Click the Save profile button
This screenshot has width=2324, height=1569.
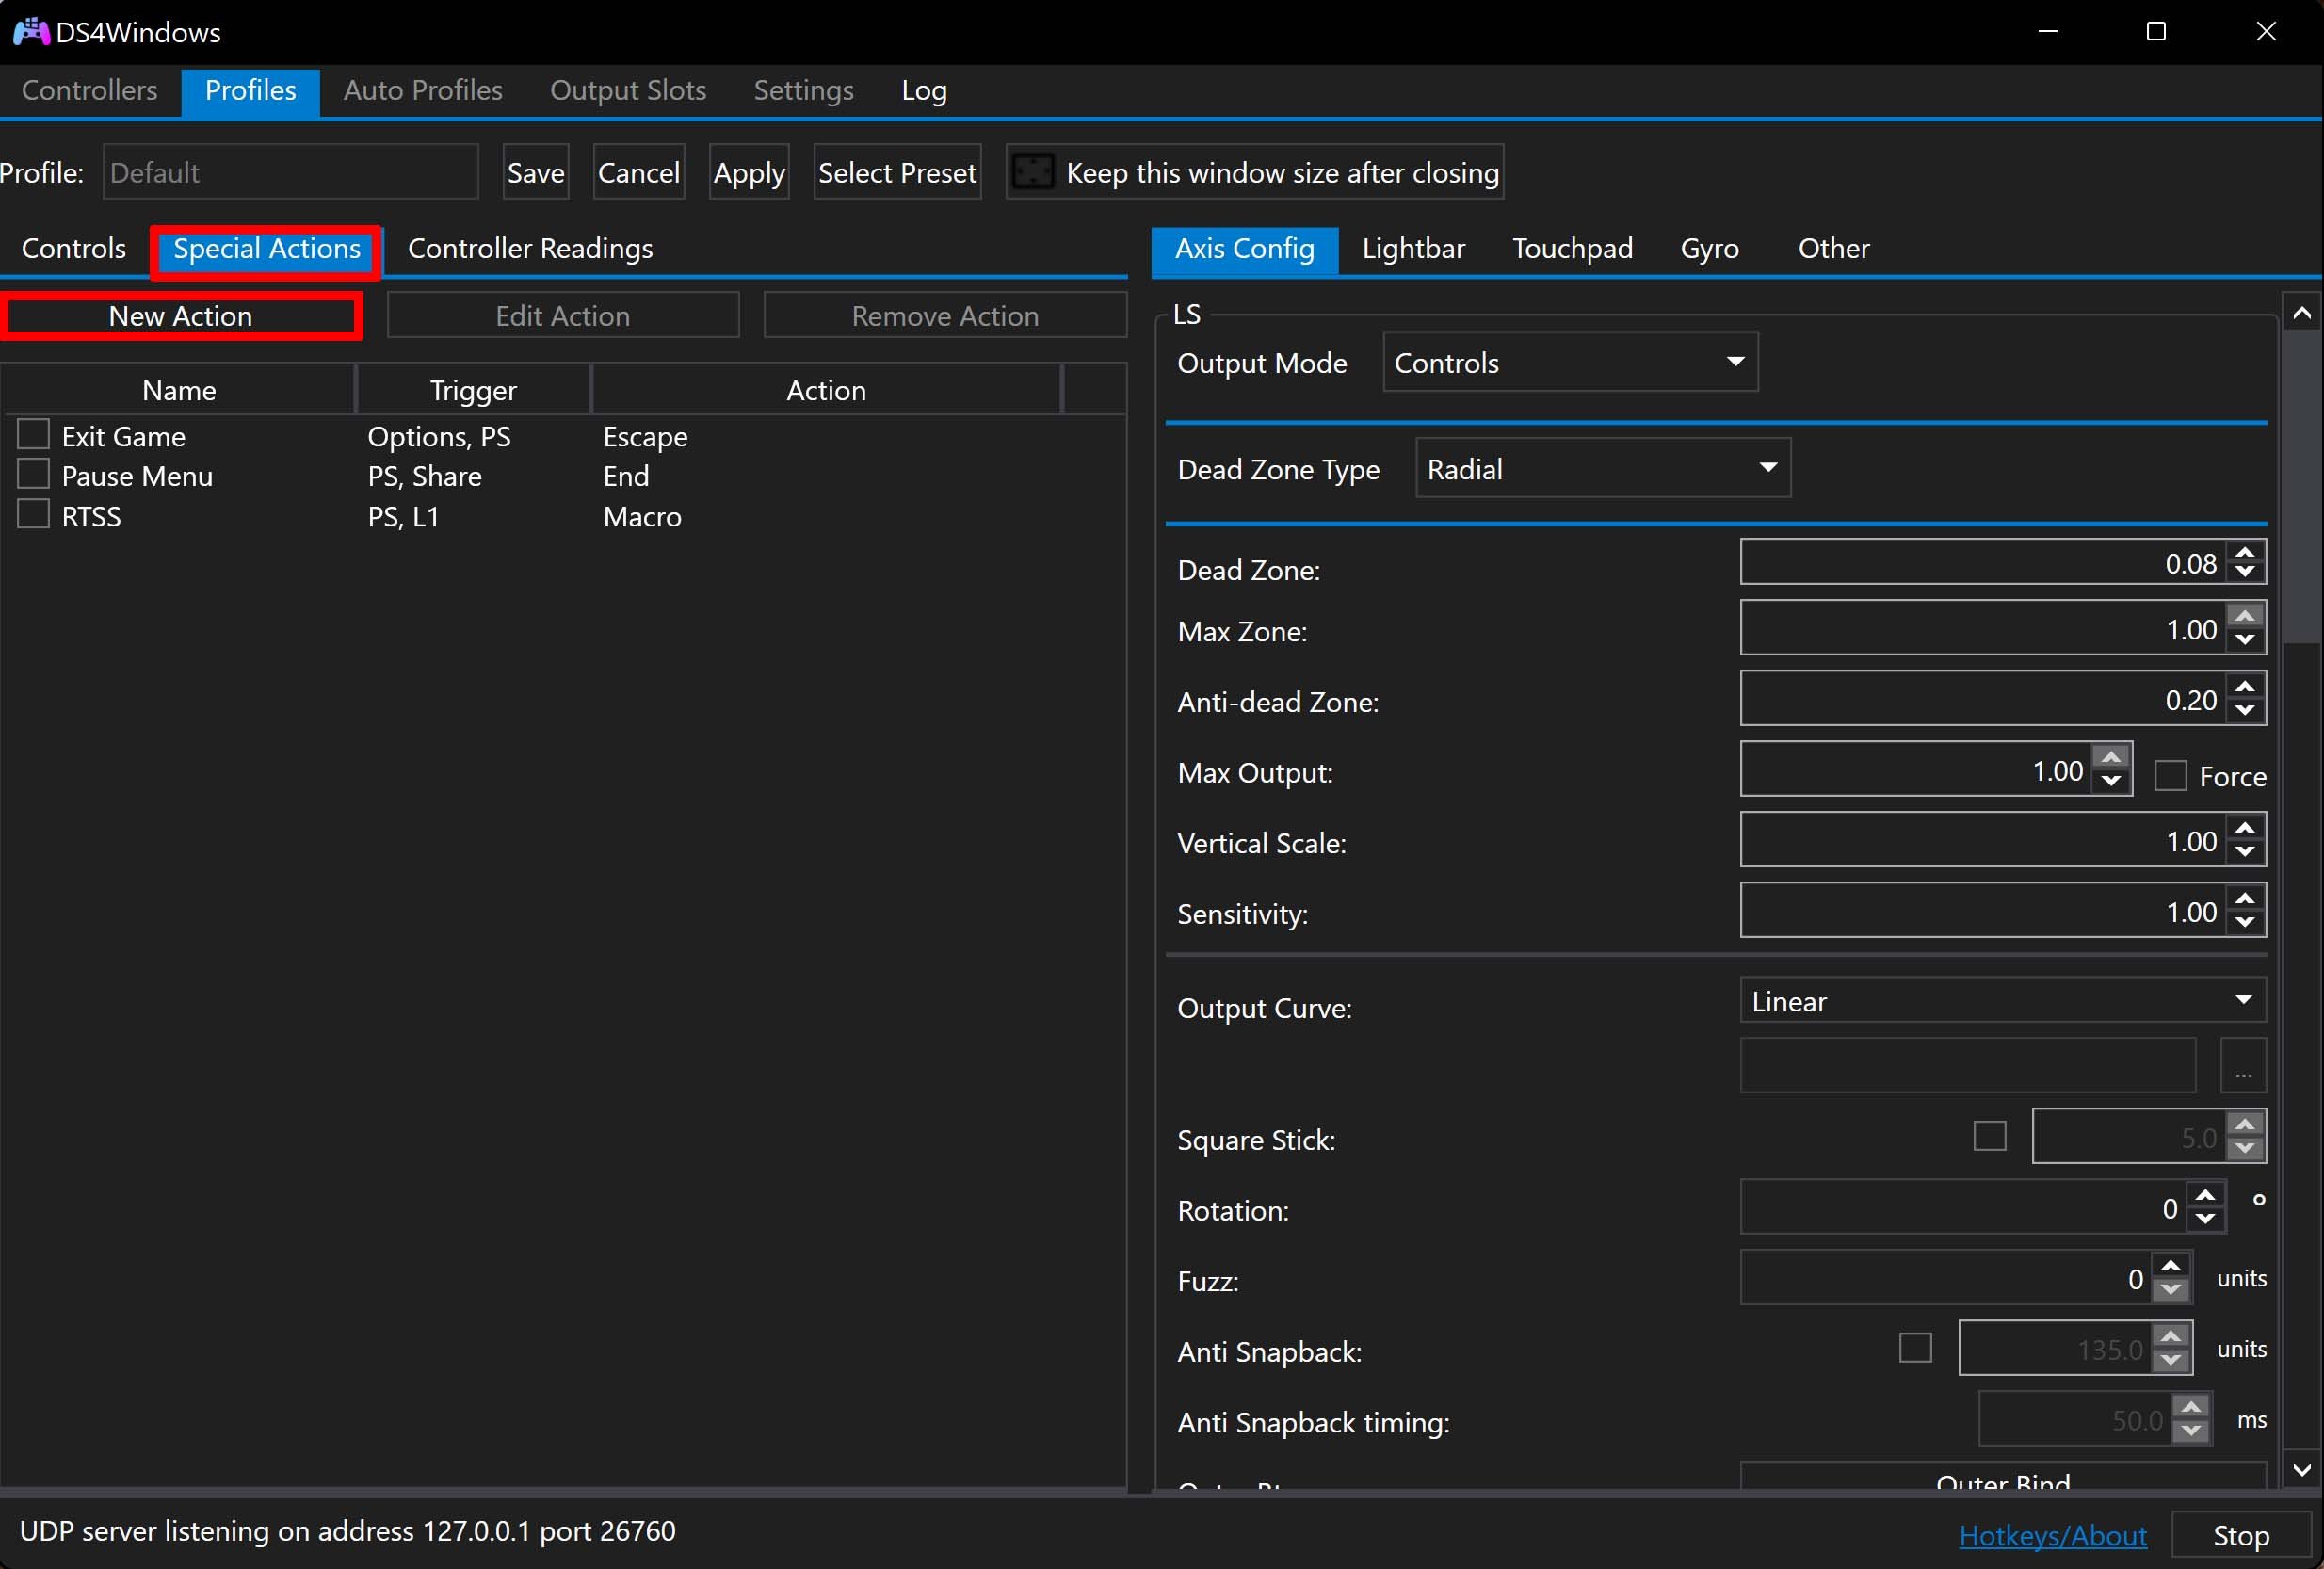[x=535, y=172]
